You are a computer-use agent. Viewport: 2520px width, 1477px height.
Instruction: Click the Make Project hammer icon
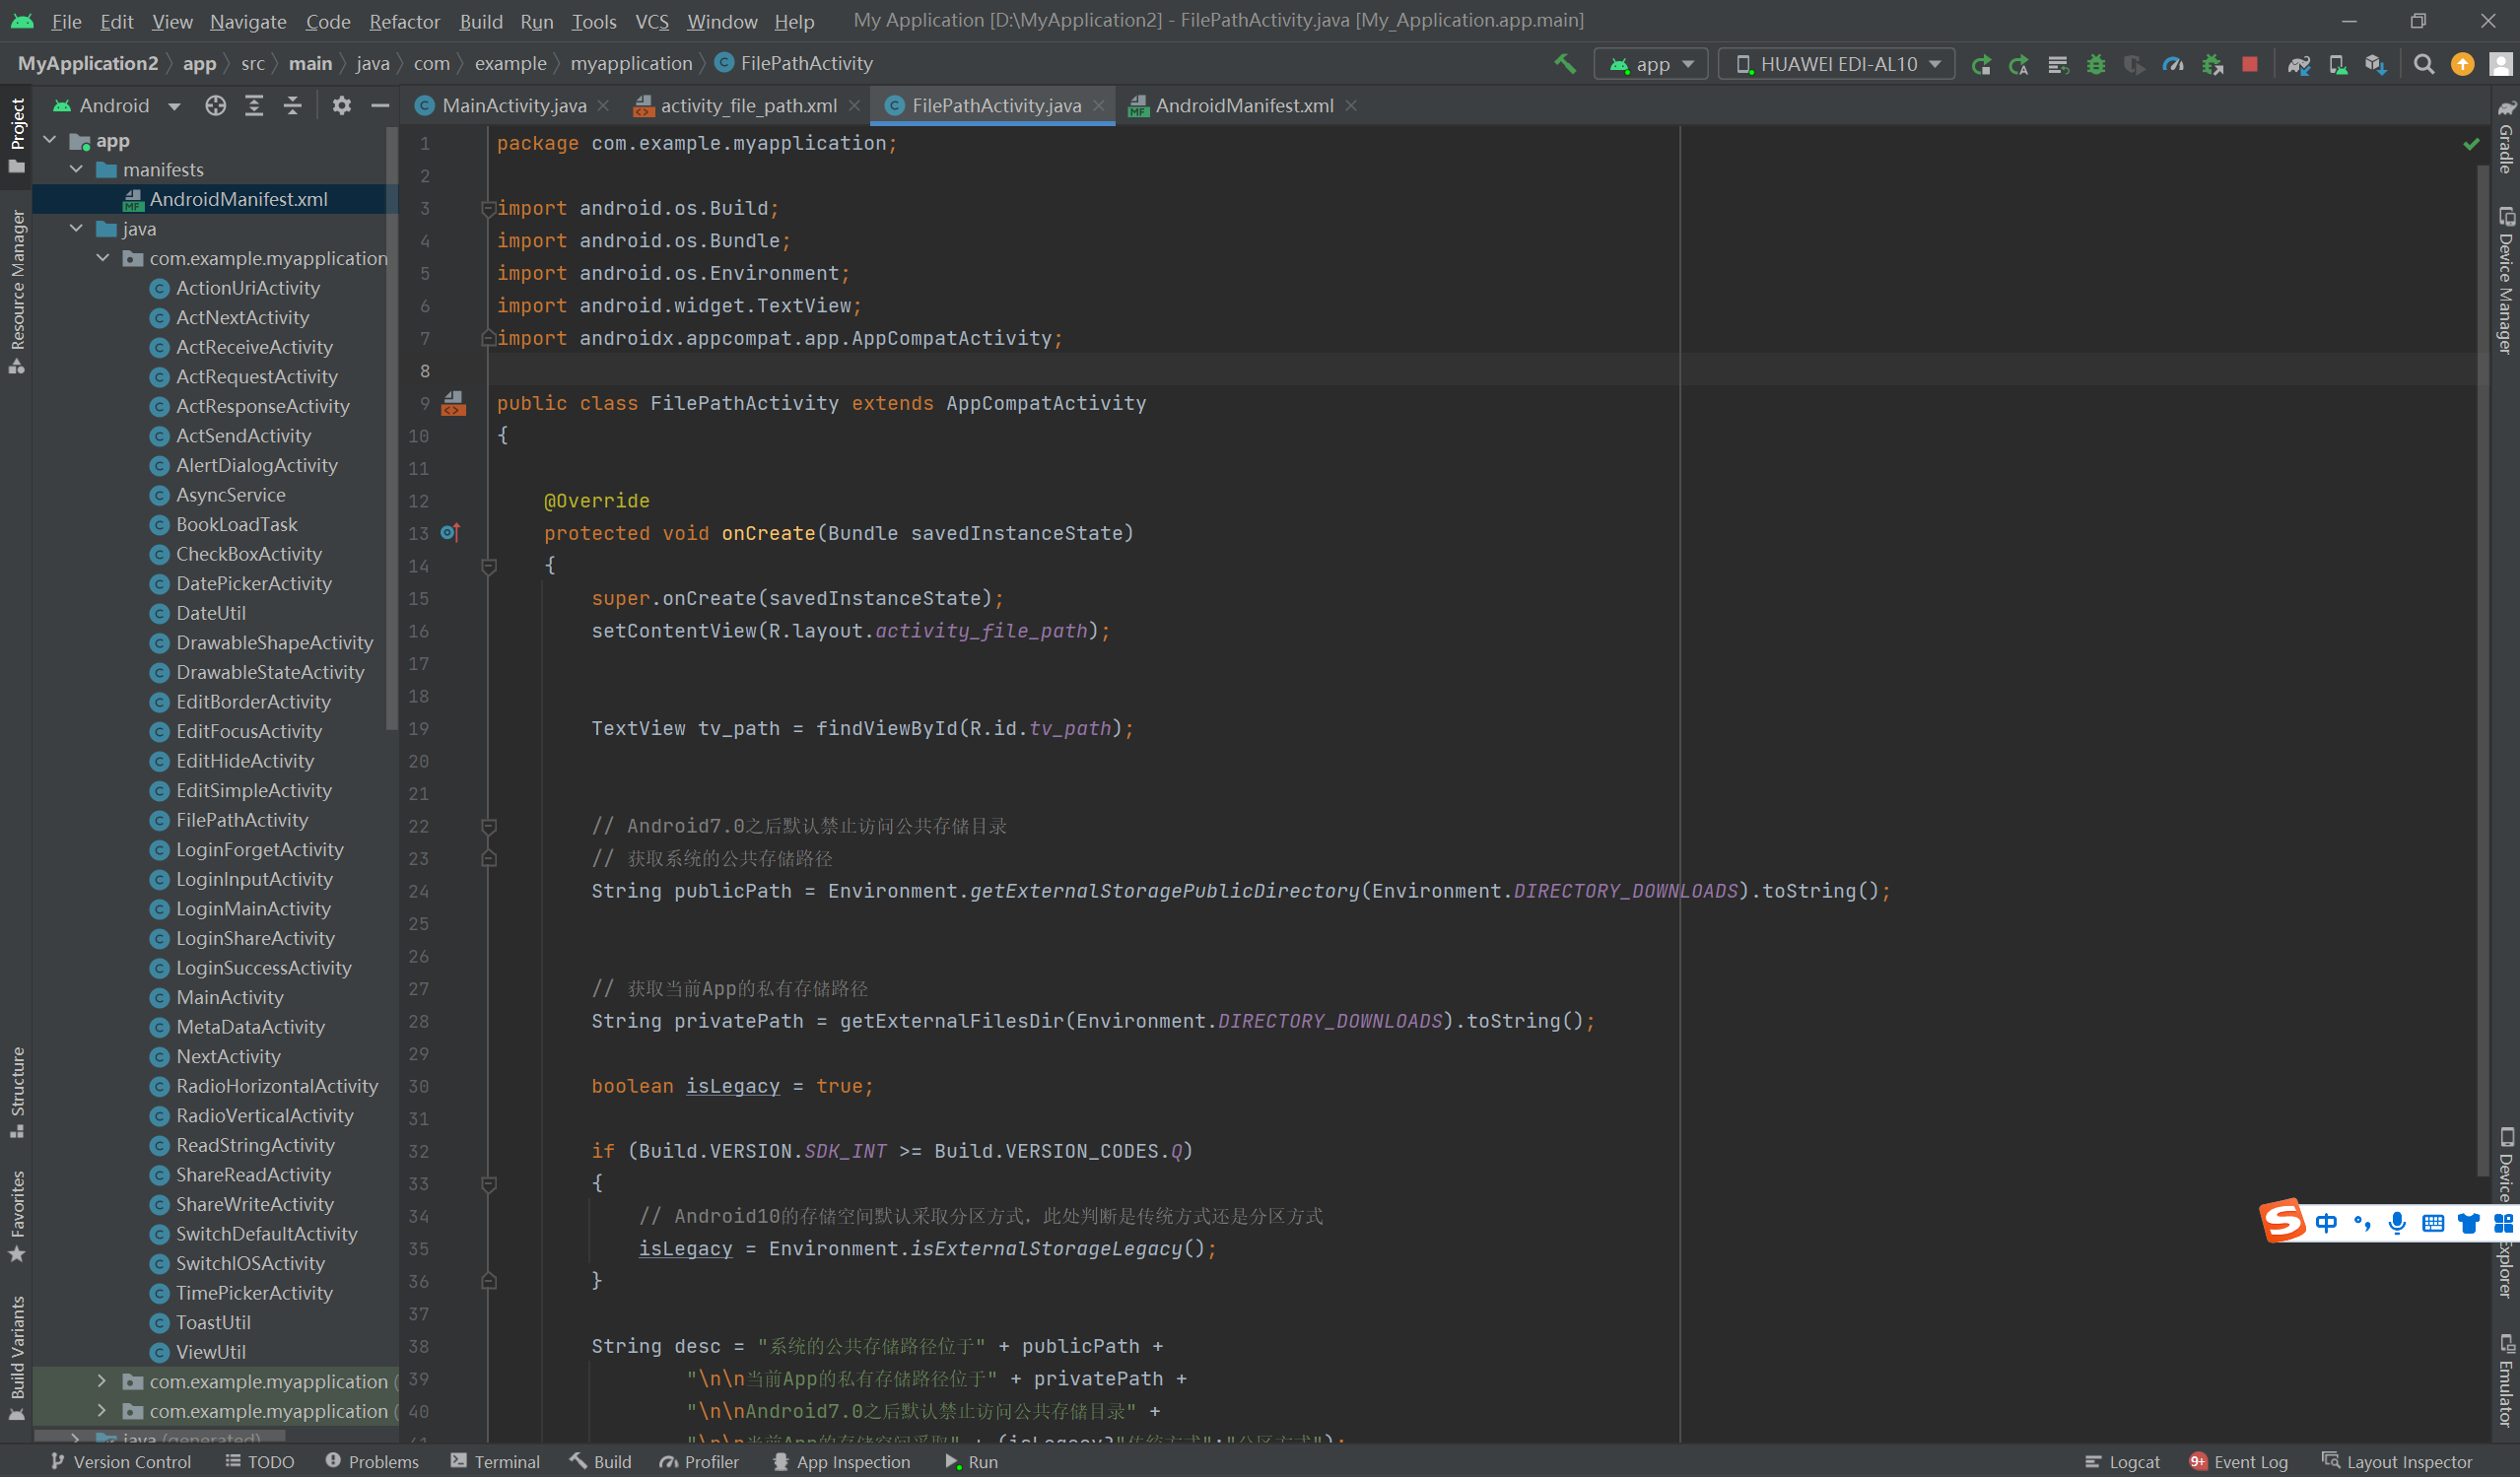click(x=1564, y=64)
